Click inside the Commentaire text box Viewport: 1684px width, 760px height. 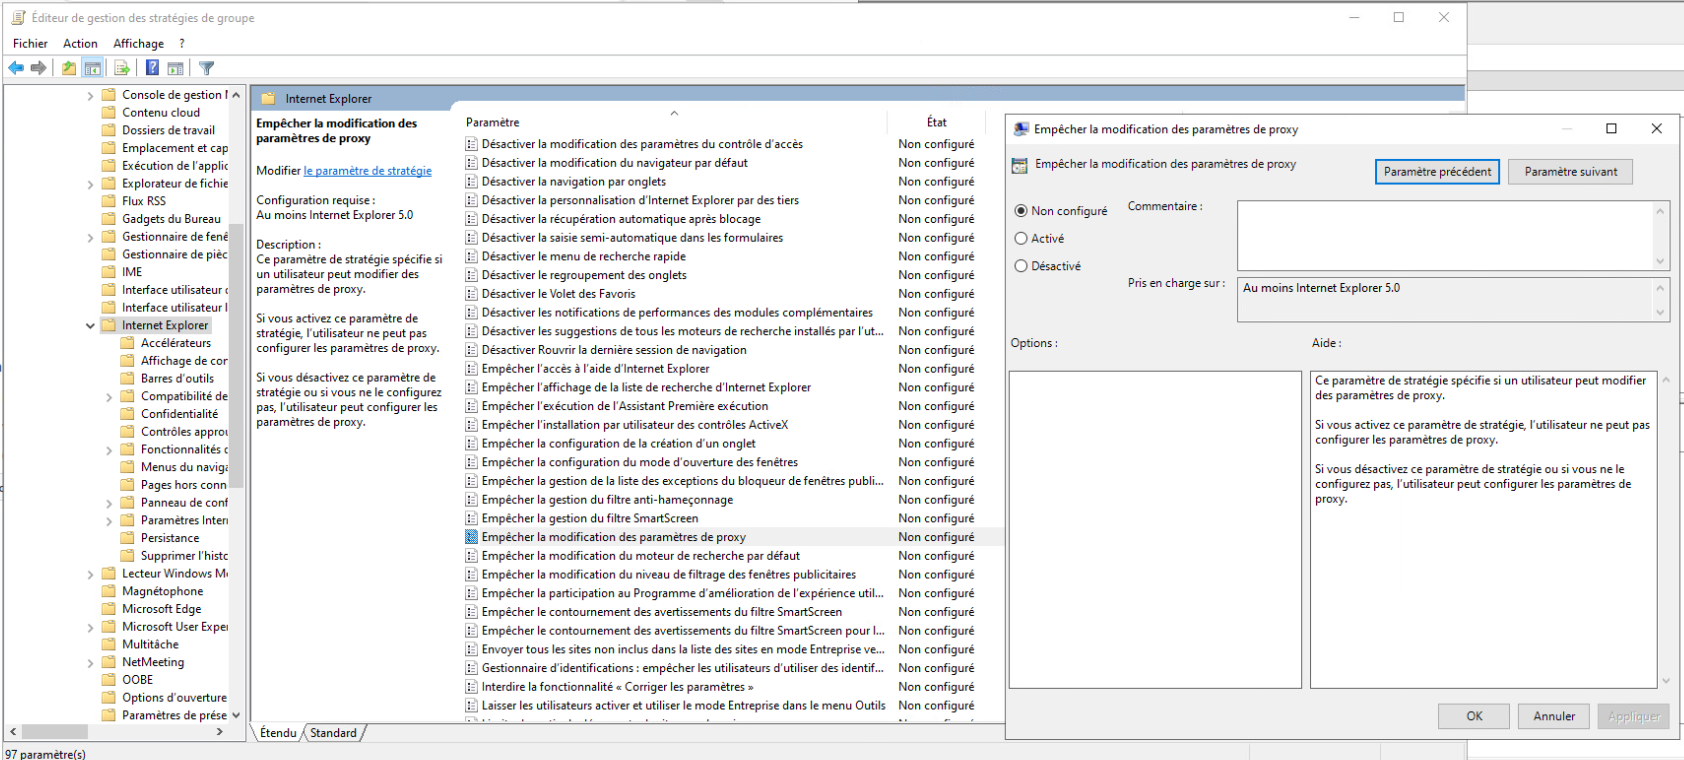click(1444, 234)
